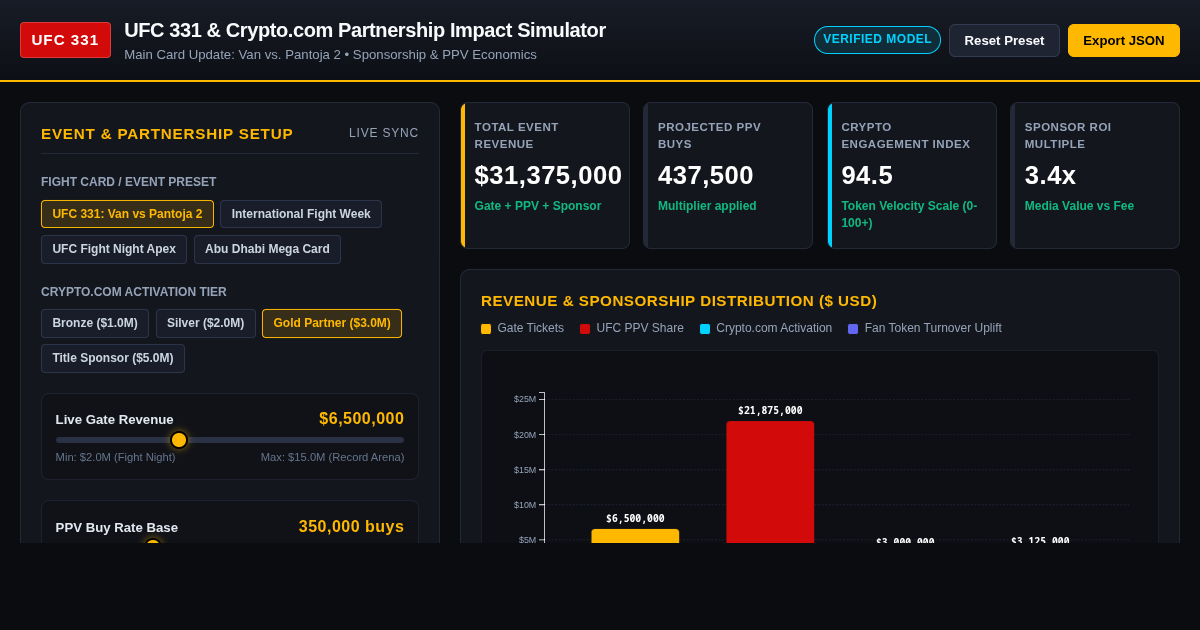Click the $31,375,000 total revenue figure
1200x630 pixels.
[x=548, y=175]
